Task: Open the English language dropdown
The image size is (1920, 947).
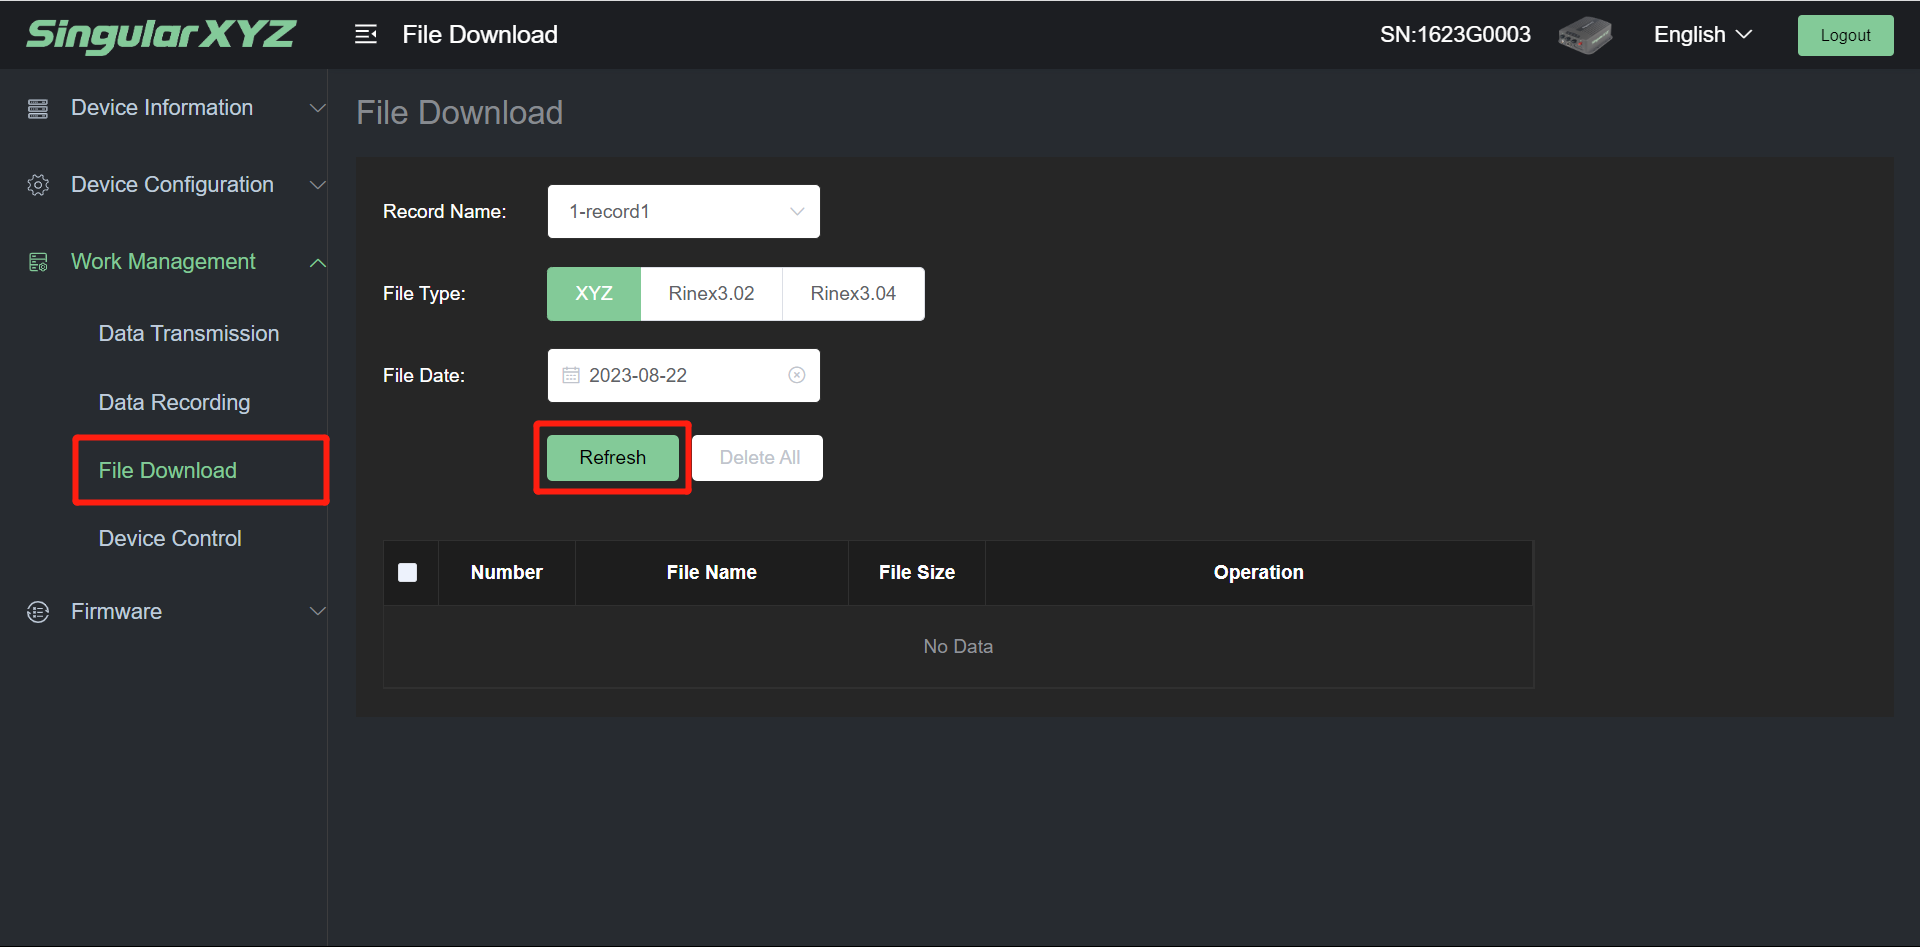Action: [x=1702, y=35]
